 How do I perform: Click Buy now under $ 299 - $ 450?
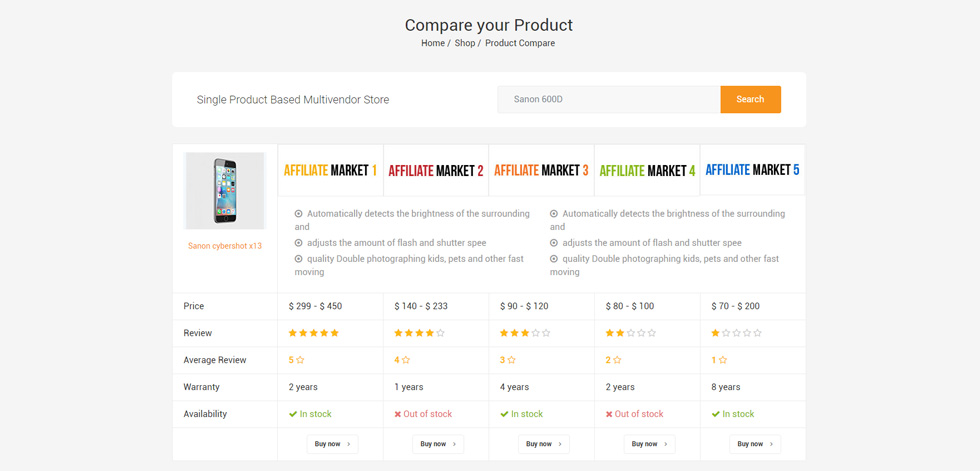[x=332, y=444]
